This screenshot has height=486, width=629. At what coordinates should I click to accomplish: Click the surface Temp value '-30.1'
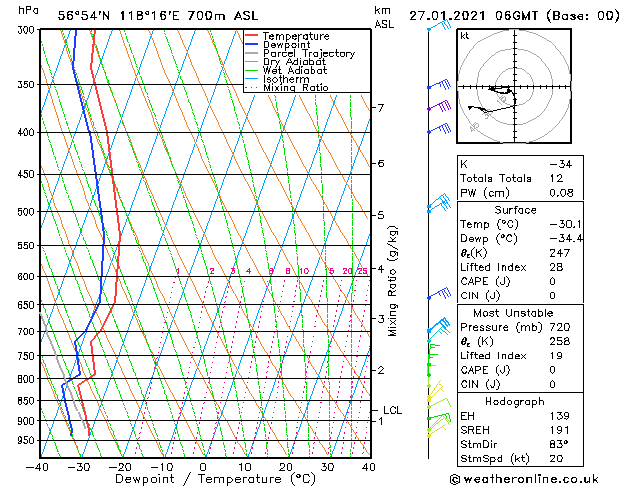pos(566,224)
